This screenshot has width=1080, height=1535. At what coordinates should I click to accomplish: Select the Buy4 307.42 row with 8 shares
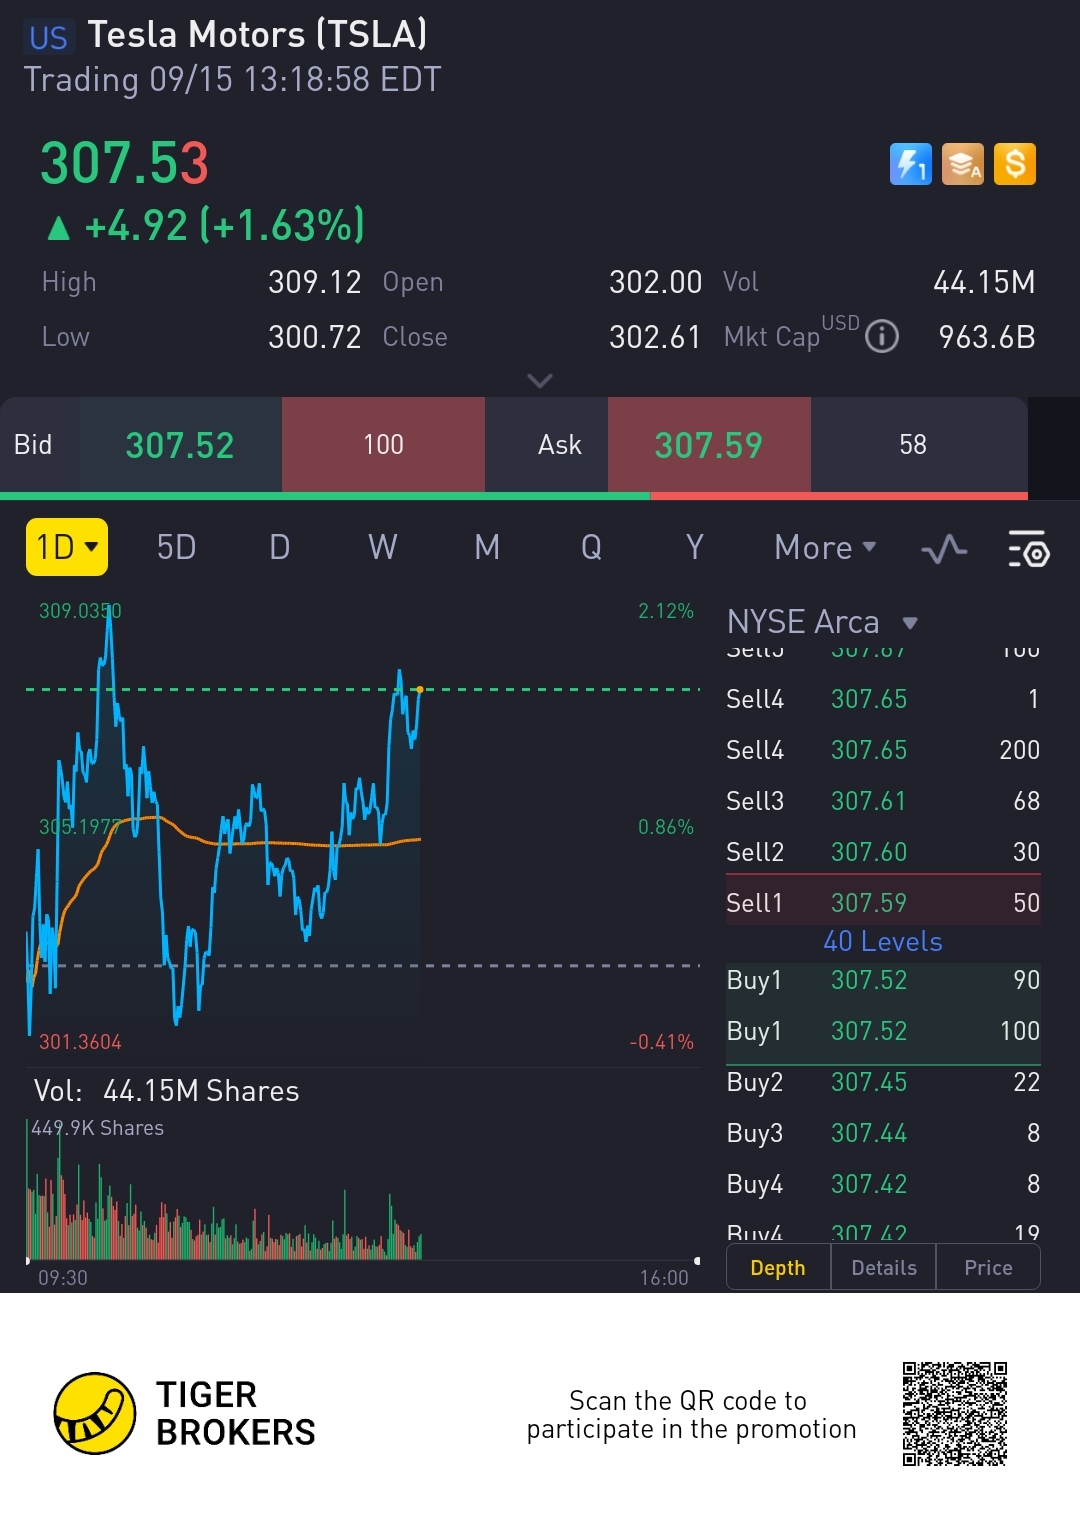(883, 1183)
